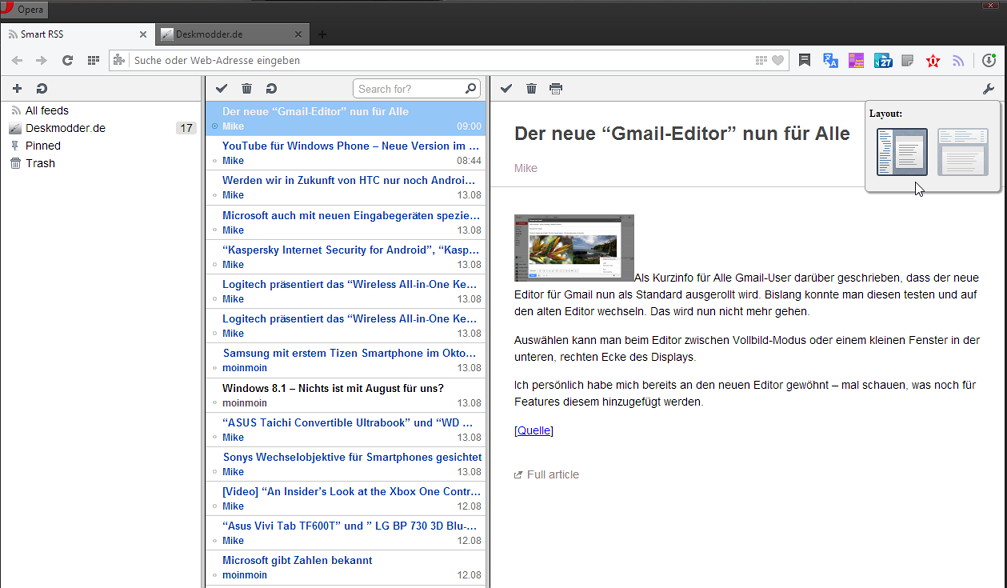Select All feeds in the sidebar
The width and height of the screenshot is (1007, 588).
click(47, 110)
